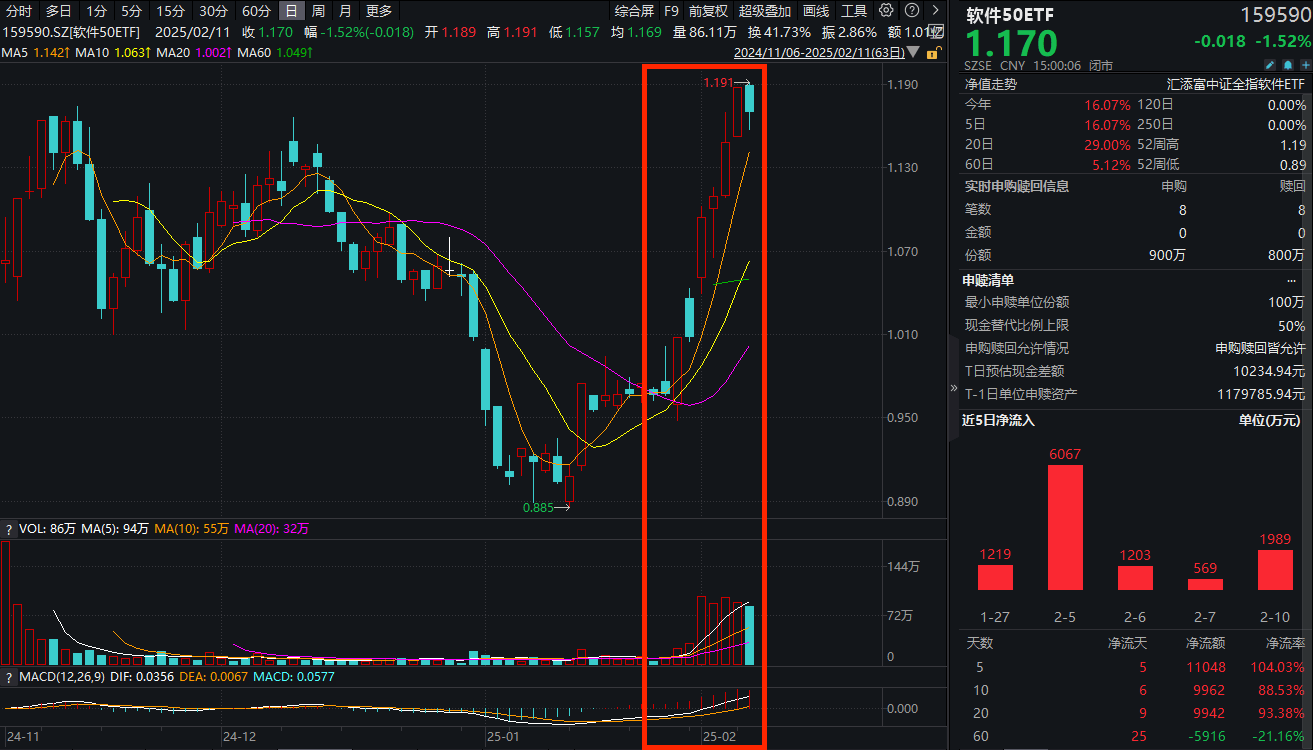Open the 画线 drawing tools

pyautogui.click(x=816, y=11)
